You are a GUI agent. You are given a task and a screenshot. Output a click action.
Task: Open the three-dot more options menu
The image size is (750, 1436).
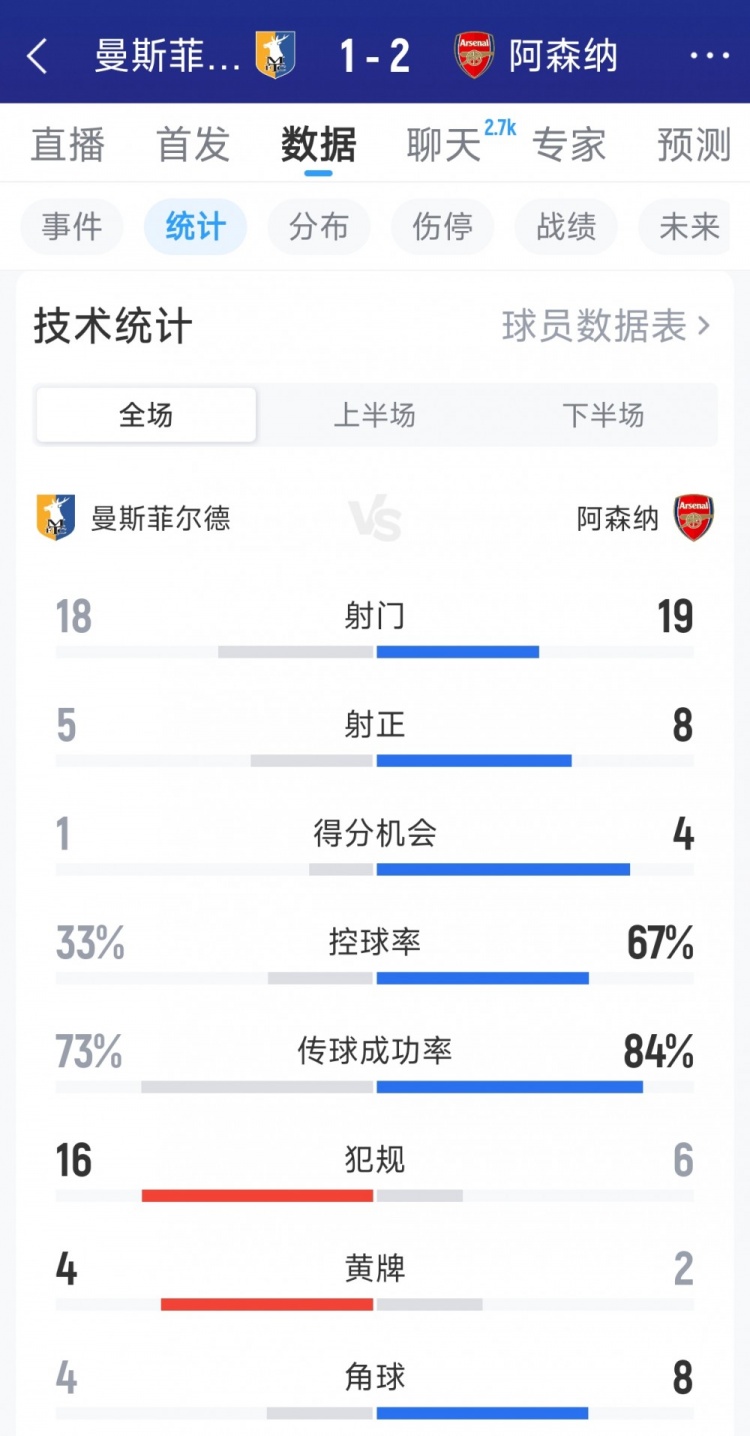(709, 56)
